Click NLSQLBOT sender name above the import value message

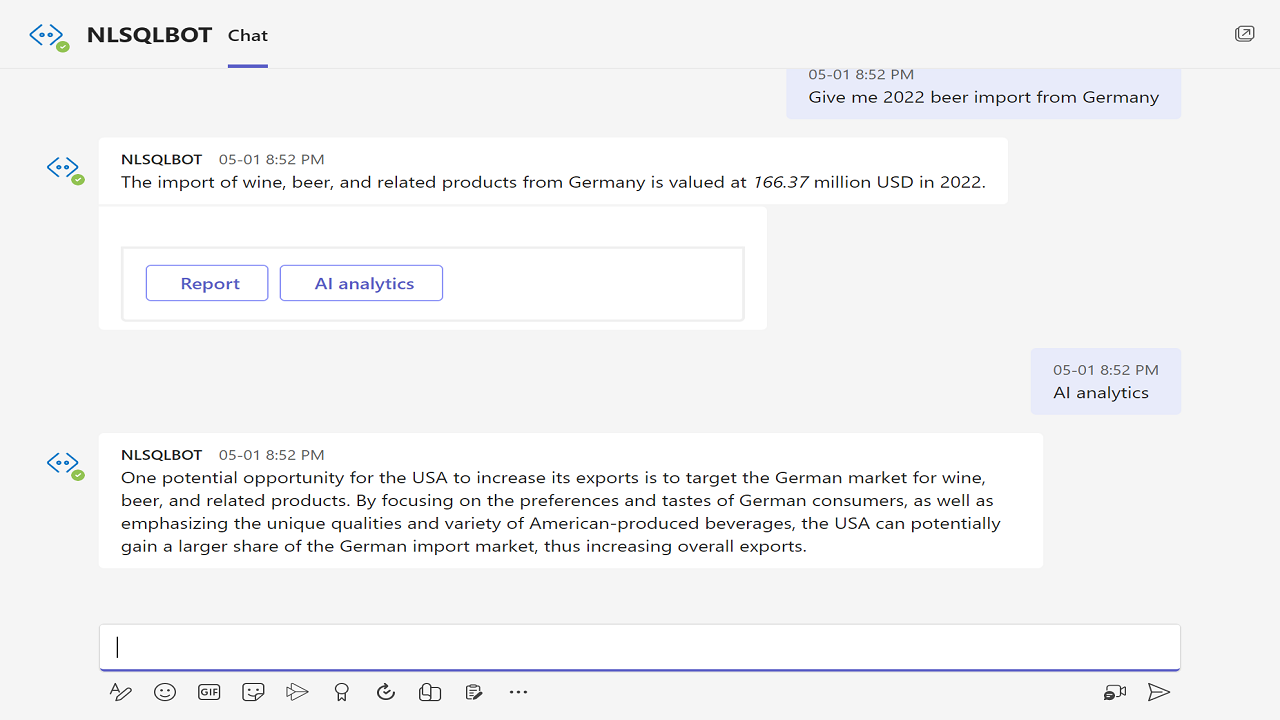point(161,159)
